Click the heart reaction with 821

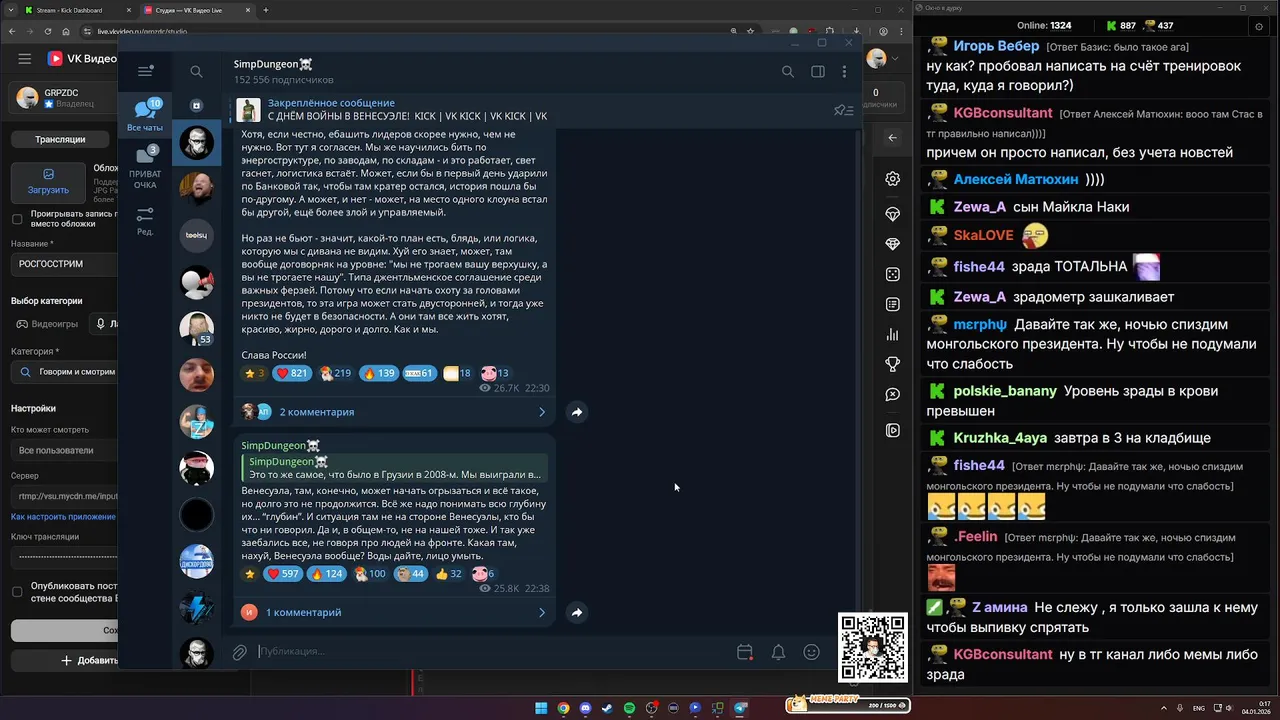click(291, 373)
